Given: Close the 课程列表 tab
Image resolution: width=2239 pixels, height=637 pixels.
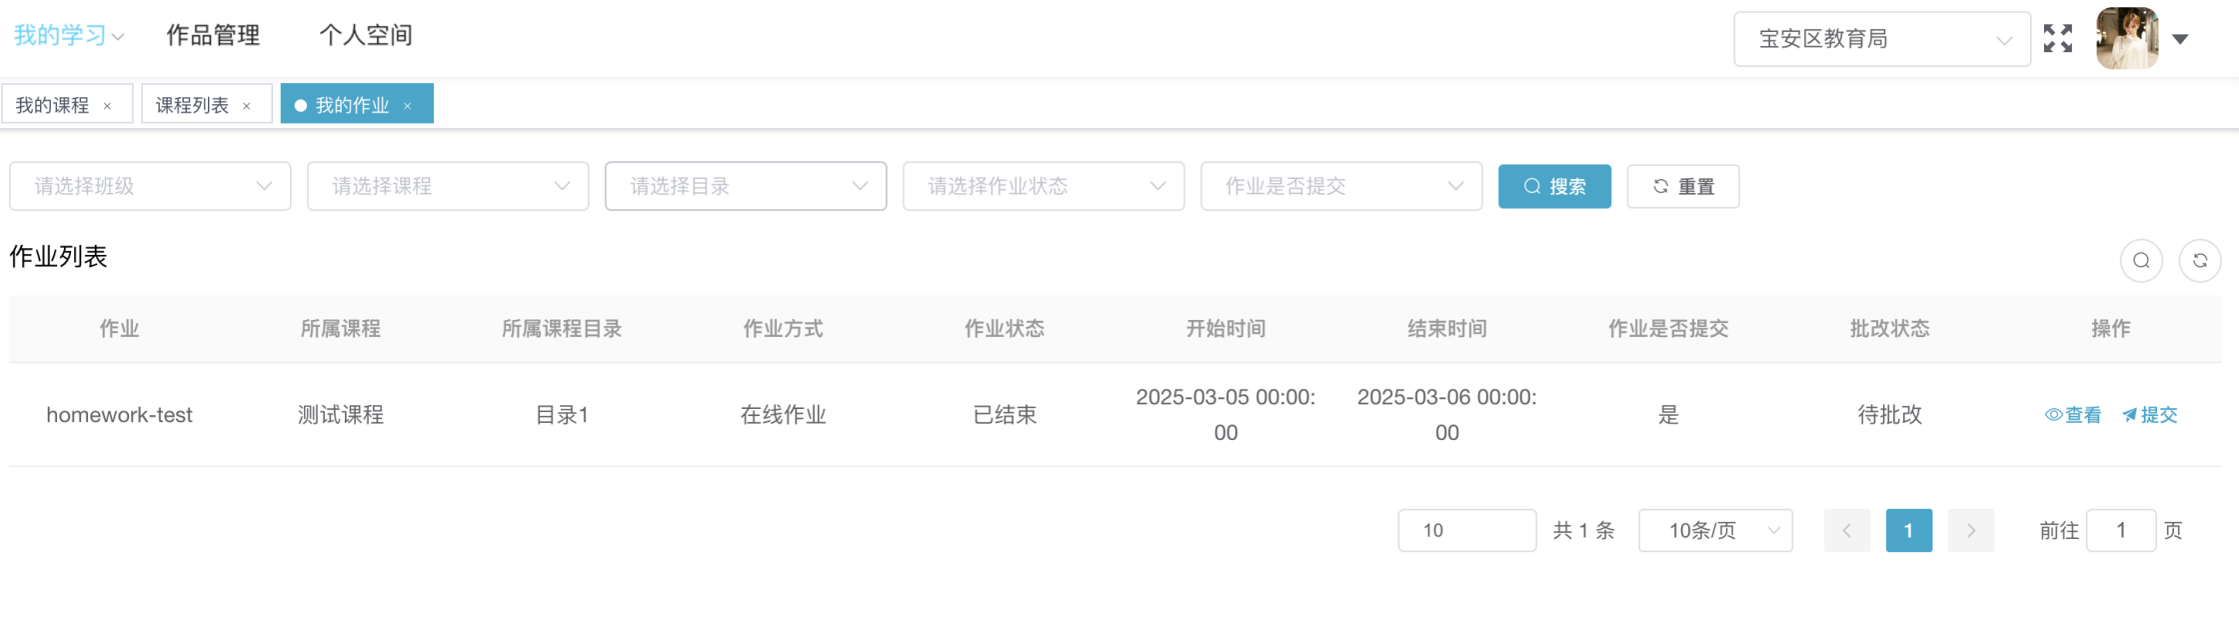Looking at the screenshot, I should [247, 106].
